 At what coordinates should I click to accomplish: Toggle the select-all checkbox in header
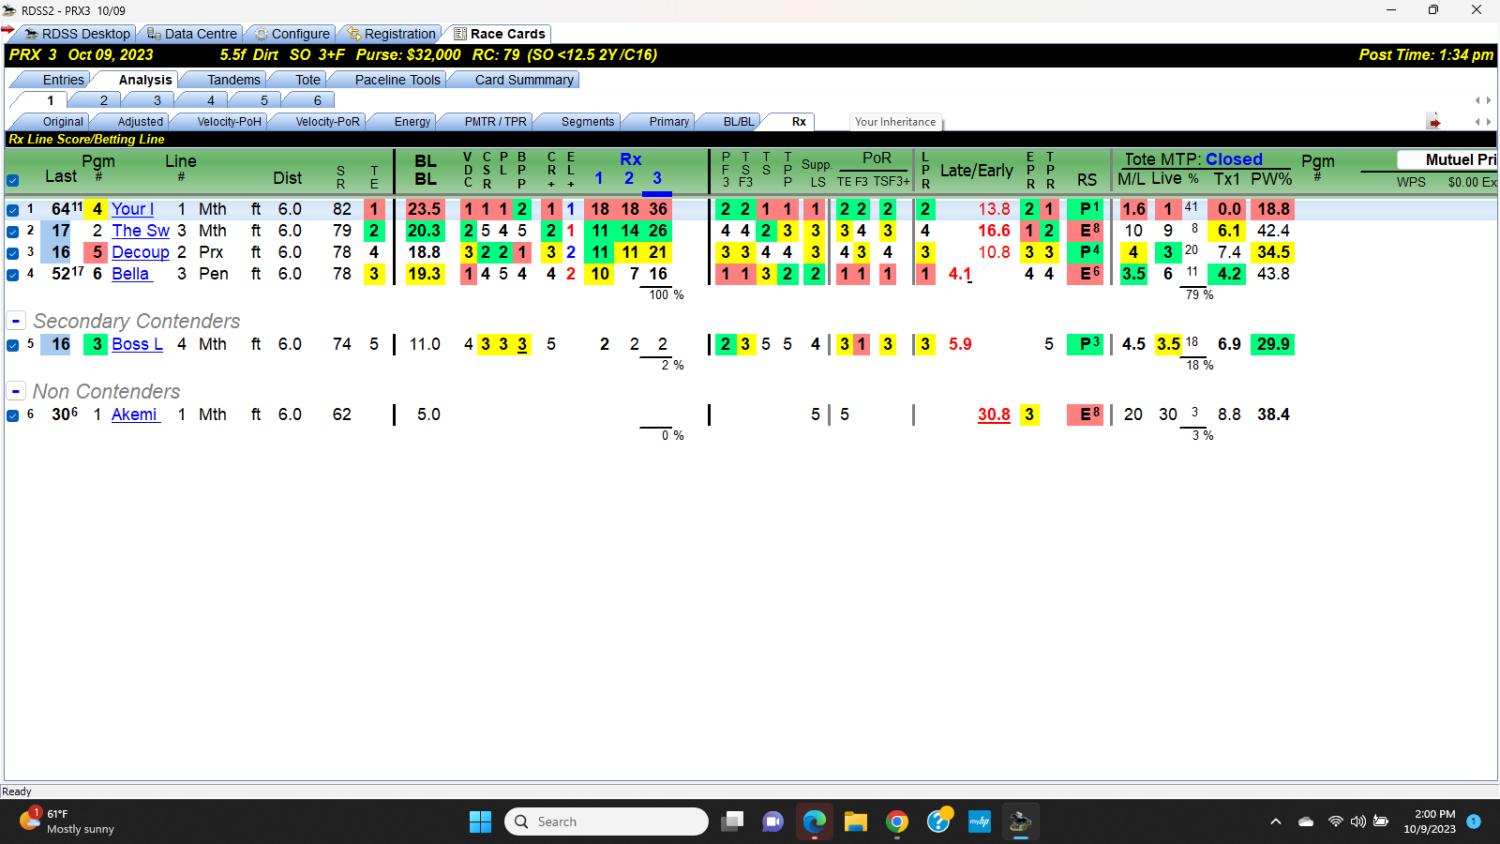point(13,181)
